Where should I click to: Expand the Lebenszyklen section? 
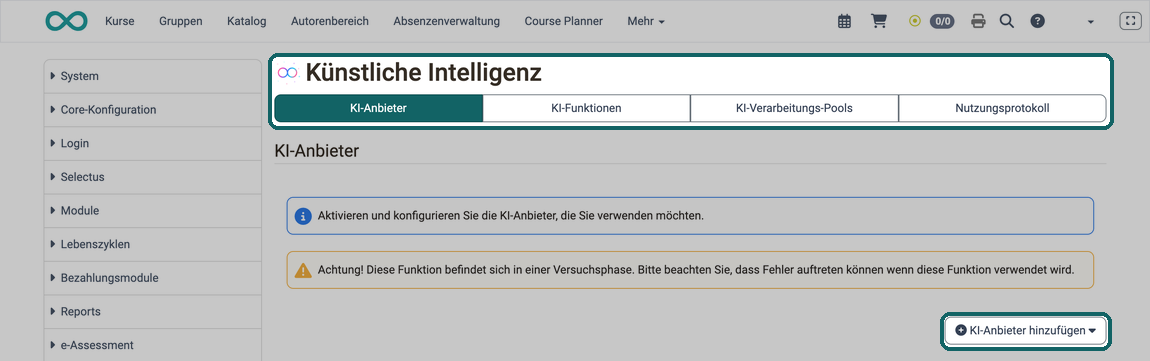[153, 244]
